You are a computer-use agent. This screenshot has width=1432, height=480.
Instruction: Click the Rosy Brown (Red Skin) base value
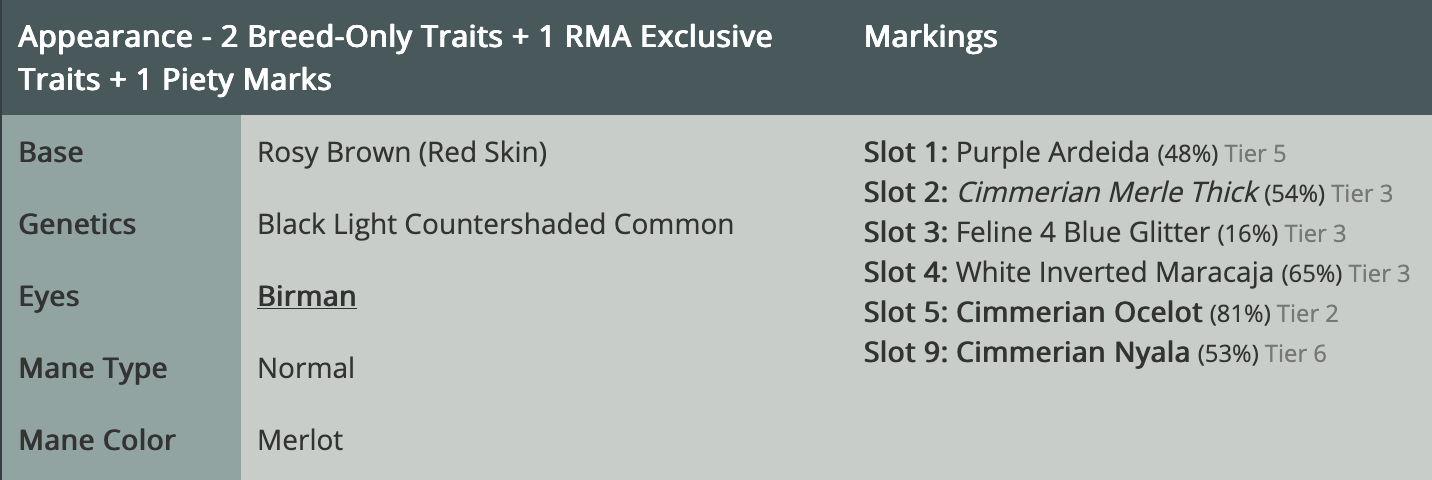click(402, 152)
